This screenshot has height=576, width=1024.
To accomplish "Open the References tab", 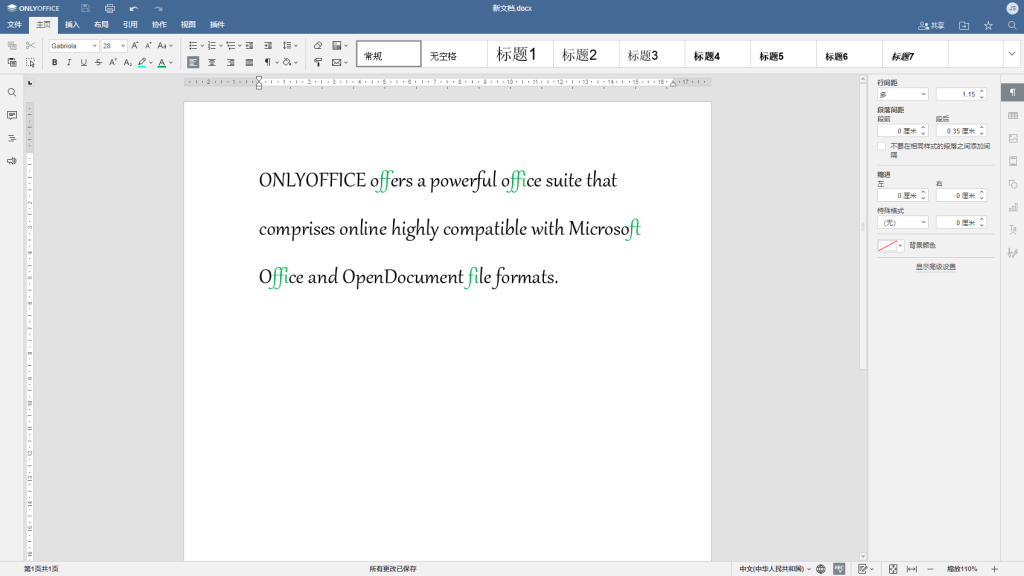I will [130, 25].
